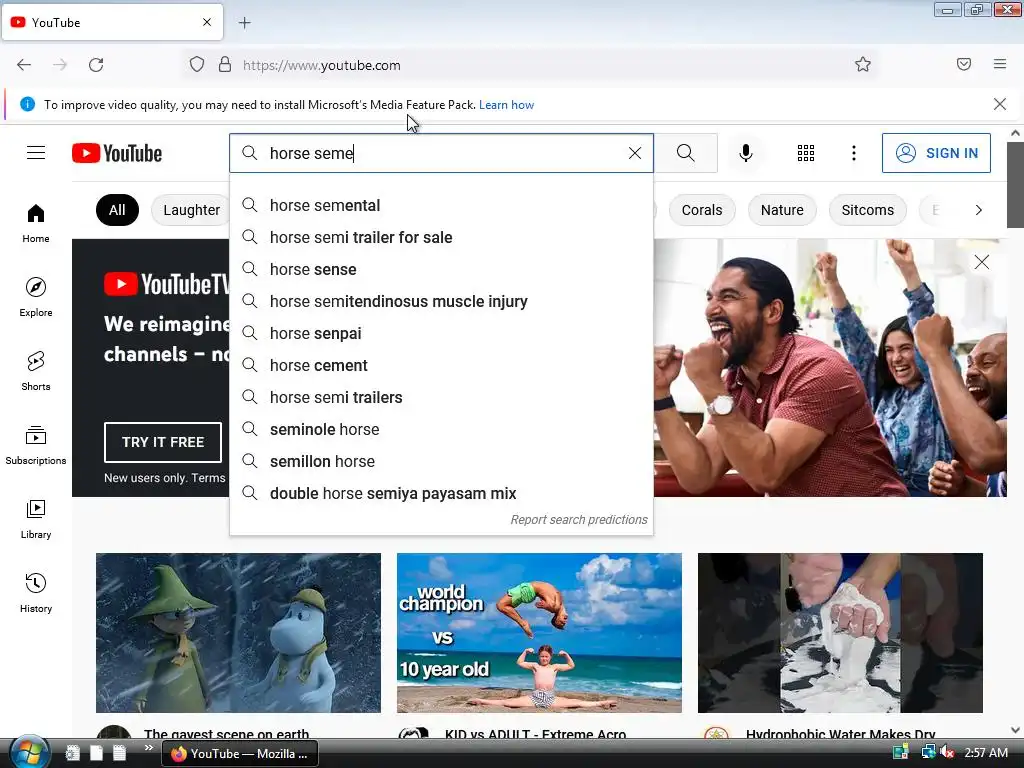
Task: Choose suggestion 'horse senpai'
Action: coord(441,333)
